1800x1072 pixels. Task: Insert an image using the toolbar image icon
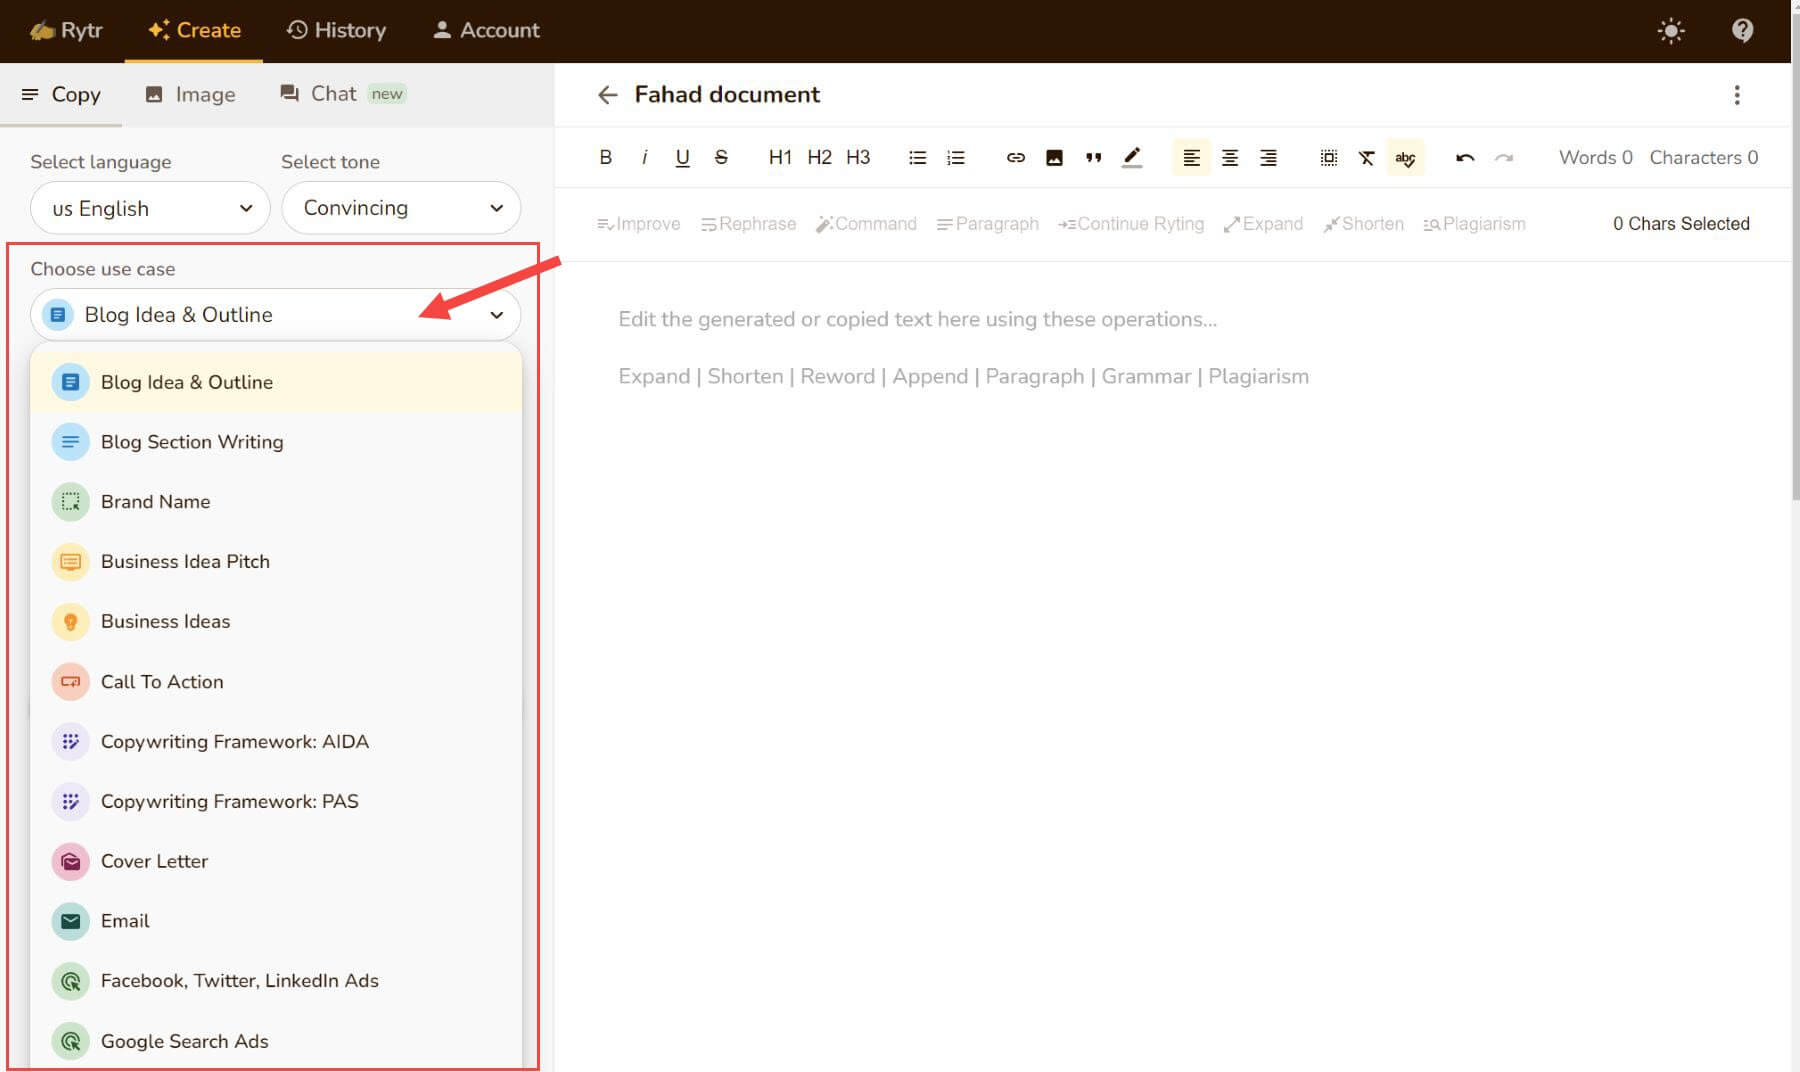coord(1054,157)
